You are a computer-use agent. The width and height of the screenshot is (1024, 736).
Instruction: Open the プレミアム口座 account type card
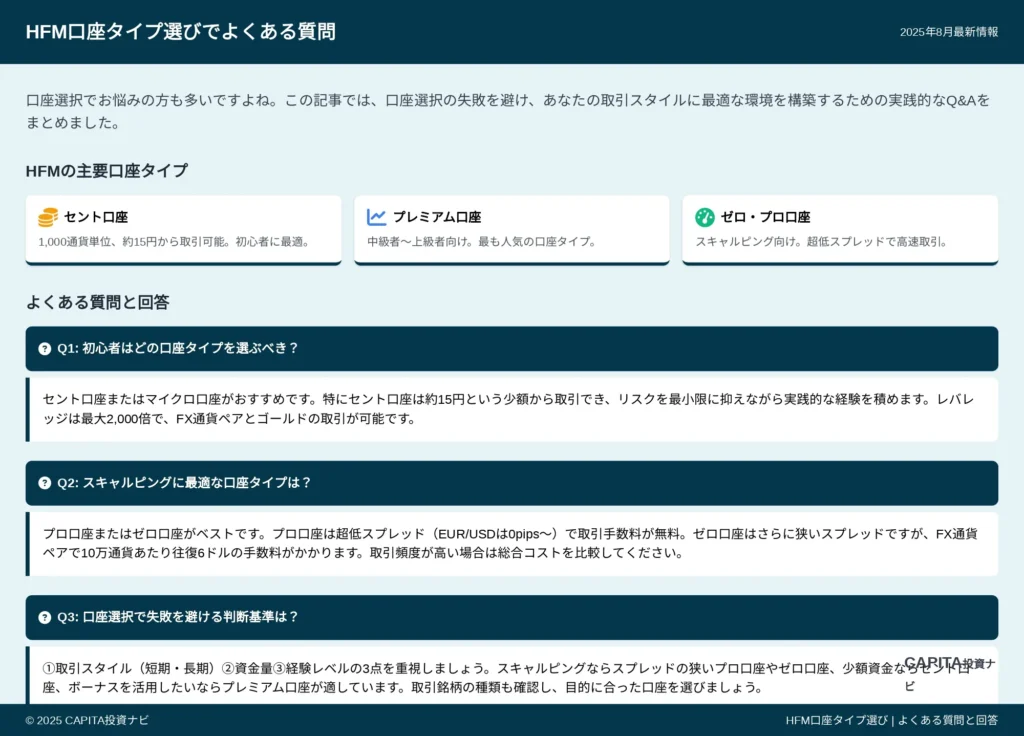(512, 230)
